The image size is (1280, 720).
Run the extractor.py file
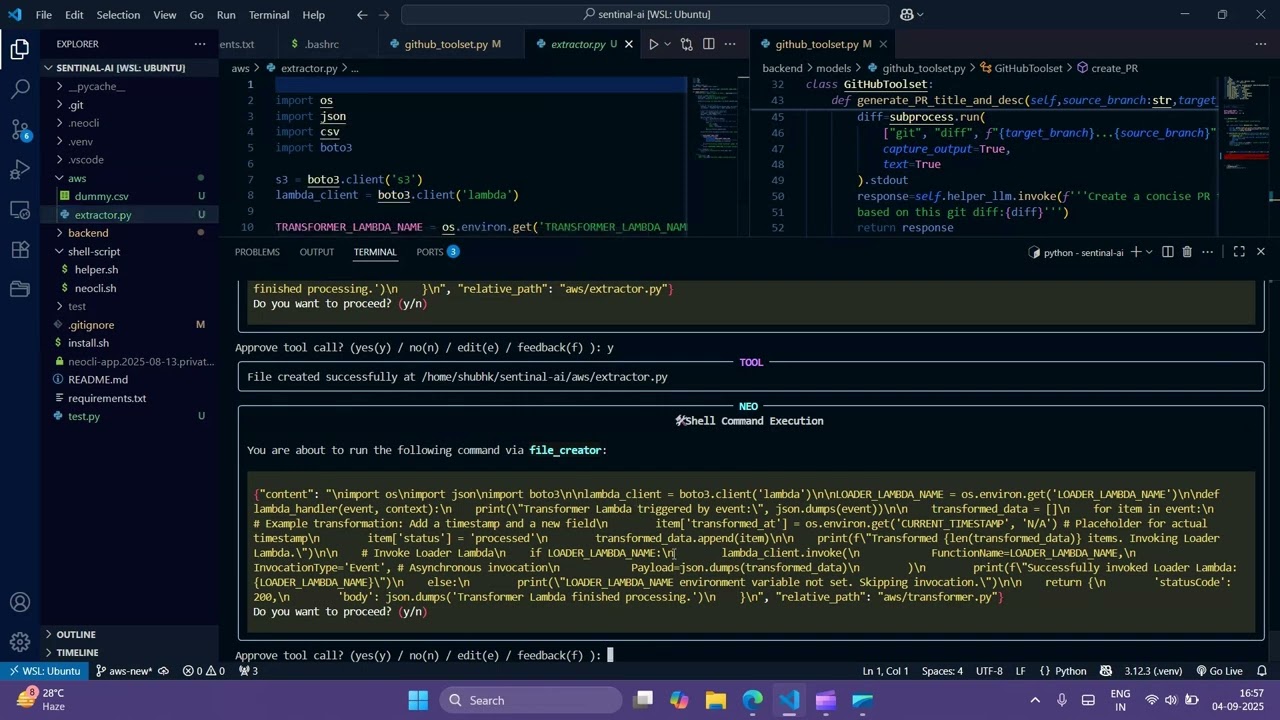click(653, 44)
